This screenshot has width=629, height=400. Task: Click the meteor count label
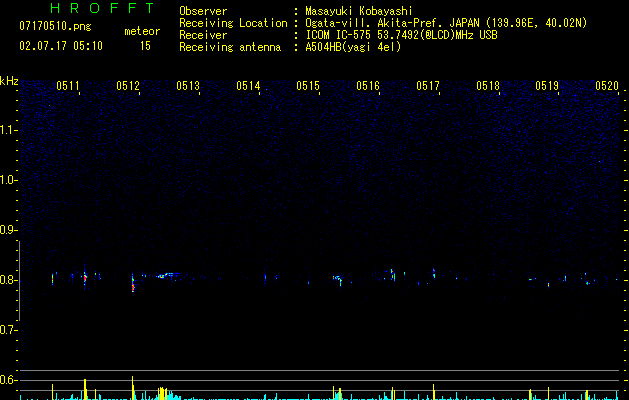pyautogui.click(x=142, y=31)
